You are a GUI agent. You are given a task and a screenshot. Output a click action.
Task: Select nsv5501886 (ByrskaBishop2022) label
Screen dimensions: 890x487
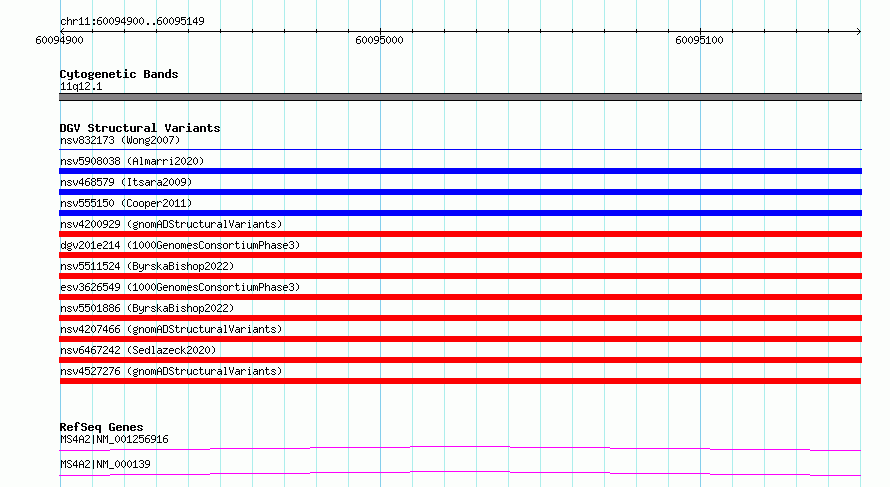147,308
